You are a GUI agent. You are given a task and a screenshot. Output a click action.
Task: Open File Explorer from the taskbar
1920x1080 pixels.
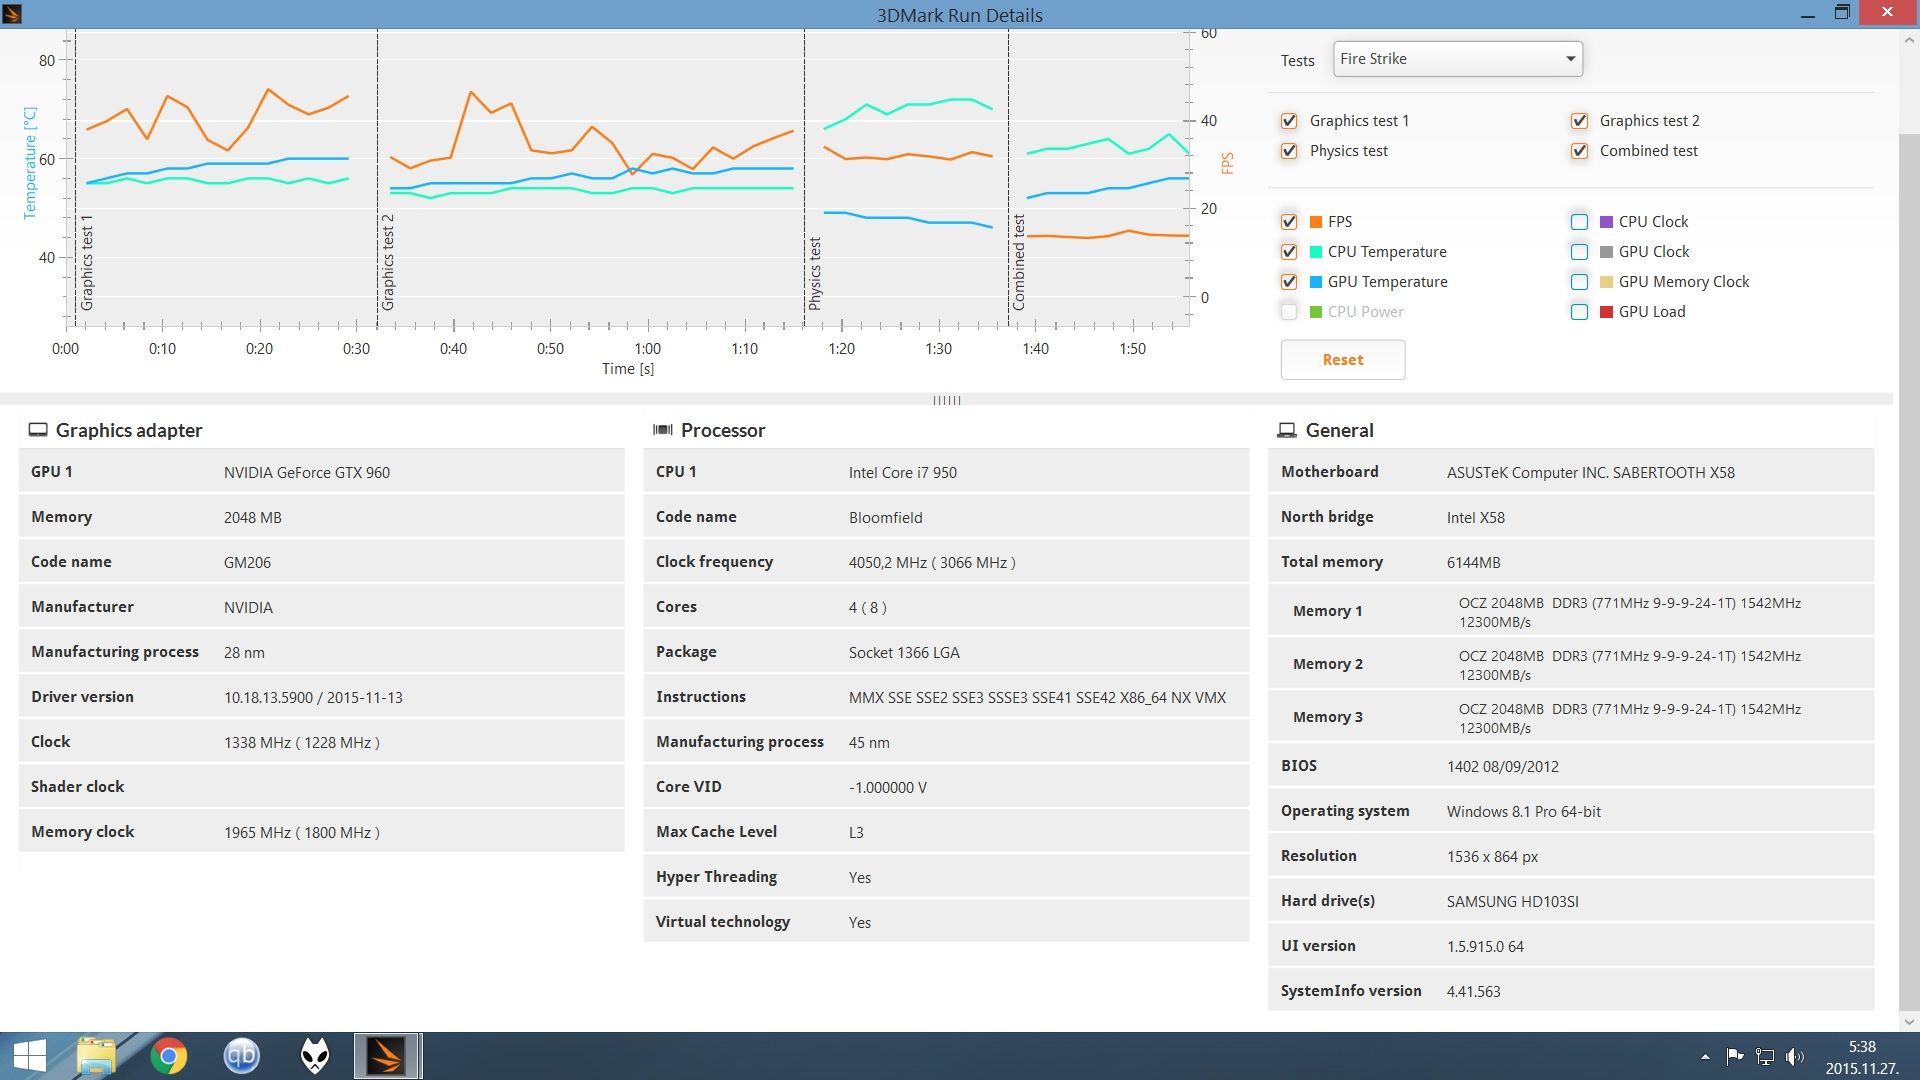pos(96,1056)
